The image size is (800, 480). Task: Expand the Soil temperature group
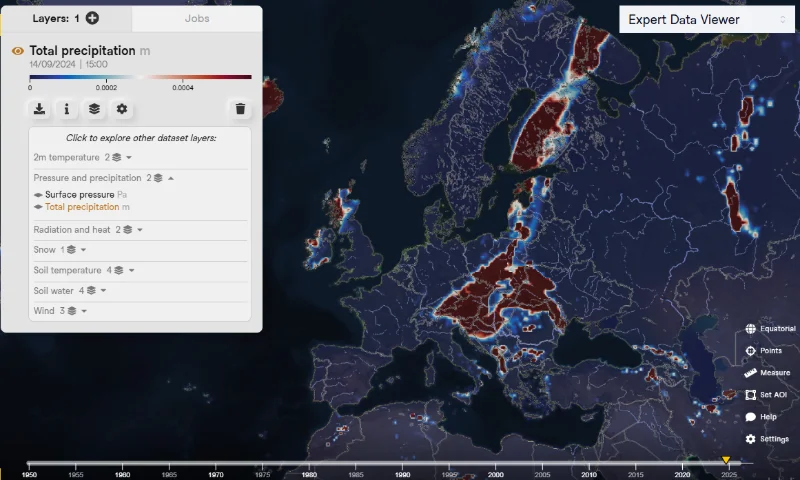coord(132,270)
